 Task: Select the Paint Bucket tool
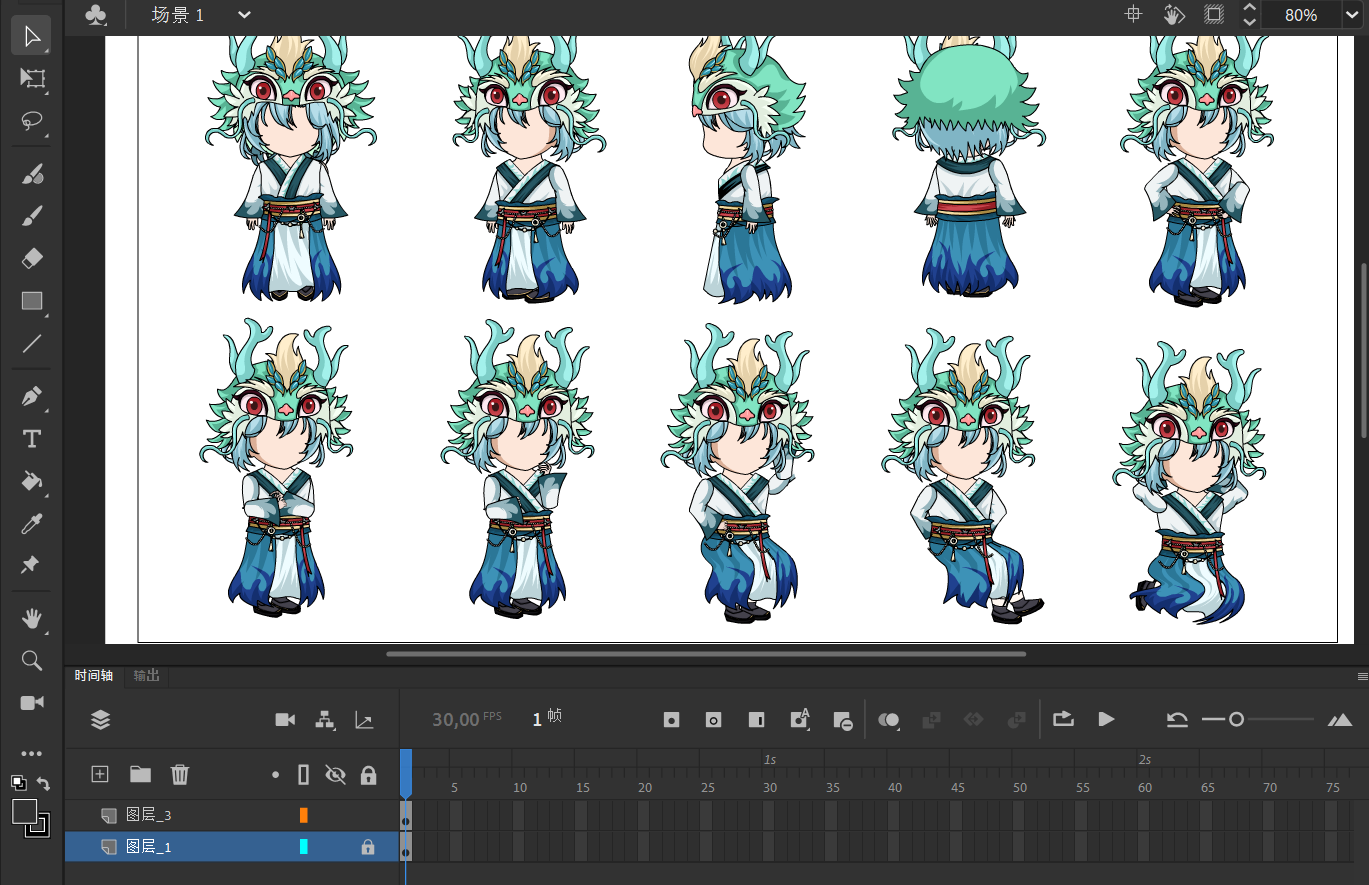[x=32, y=481]
